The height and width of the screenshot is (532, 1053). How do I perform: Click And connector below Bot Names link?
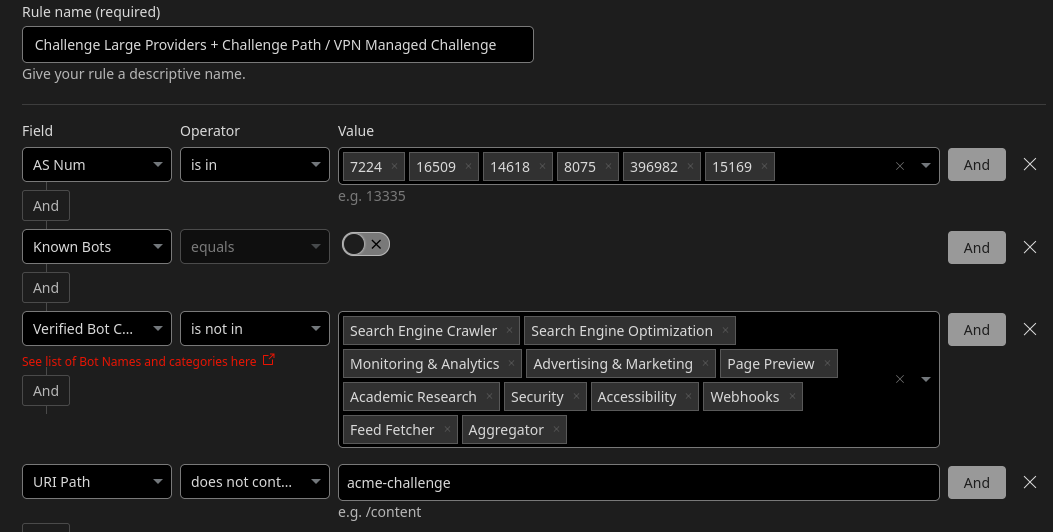coord(46,391)
